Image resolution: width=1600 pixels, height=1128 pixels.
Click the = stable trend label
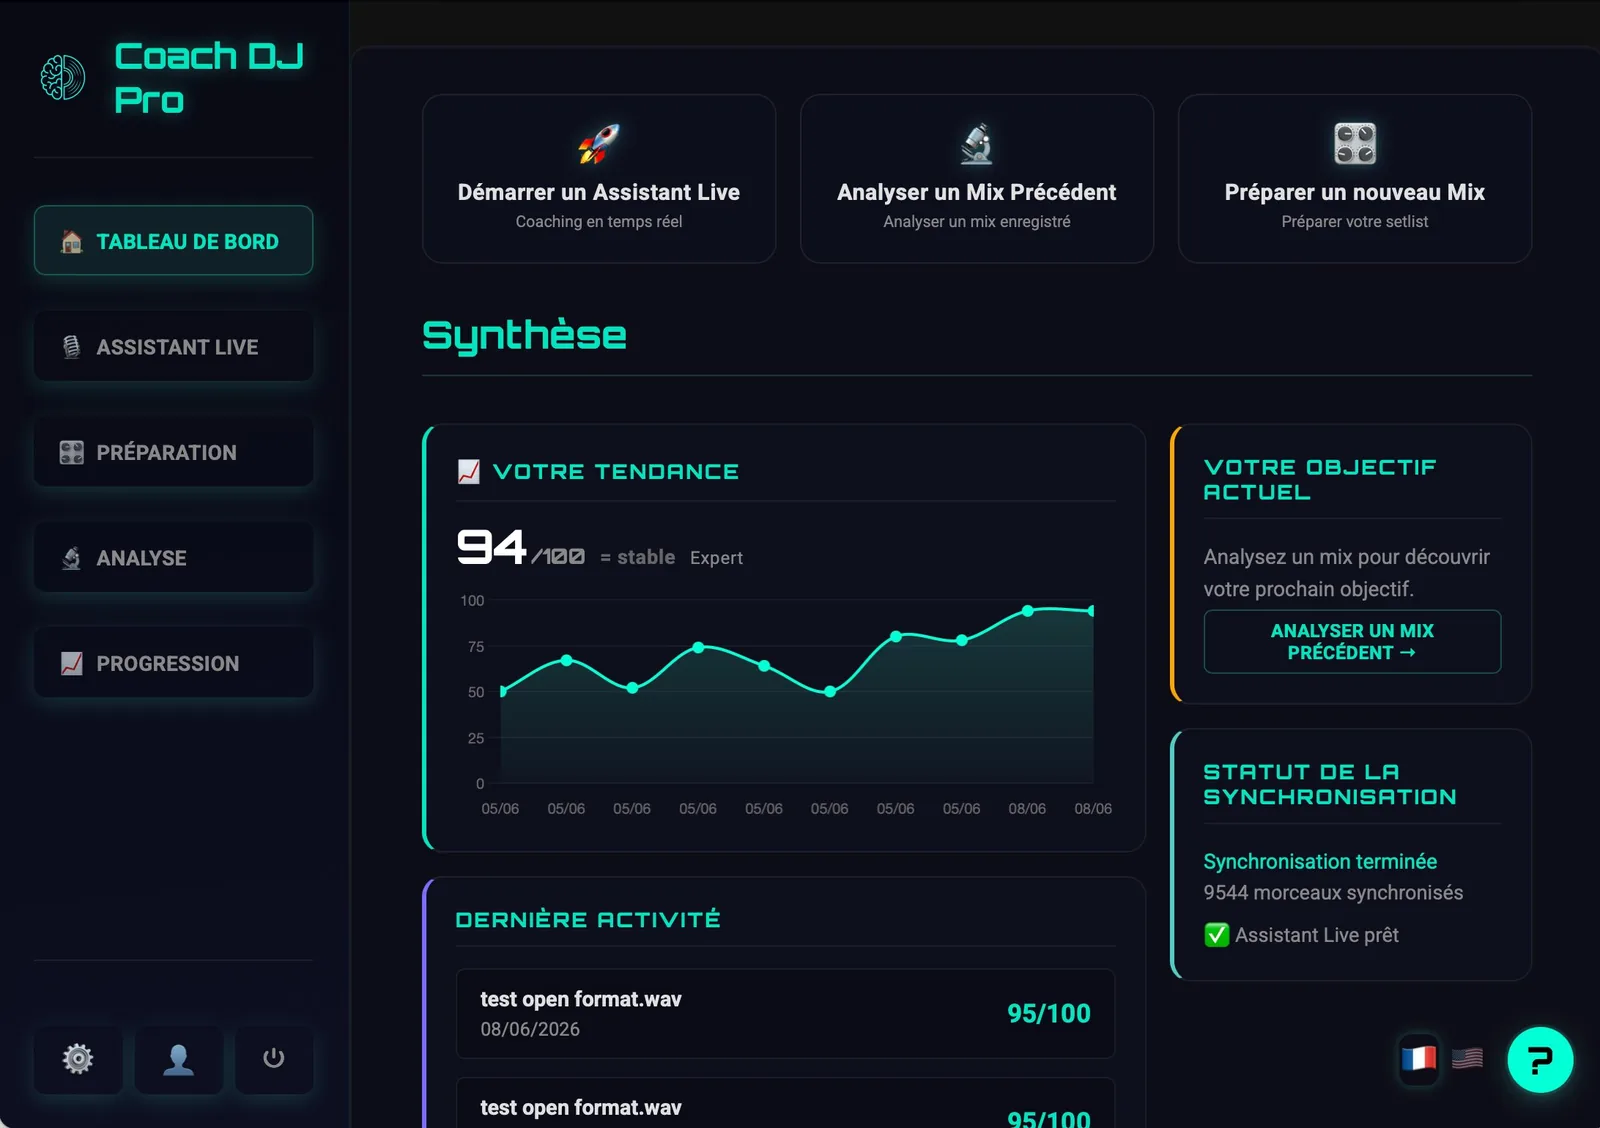pos(637,557)
